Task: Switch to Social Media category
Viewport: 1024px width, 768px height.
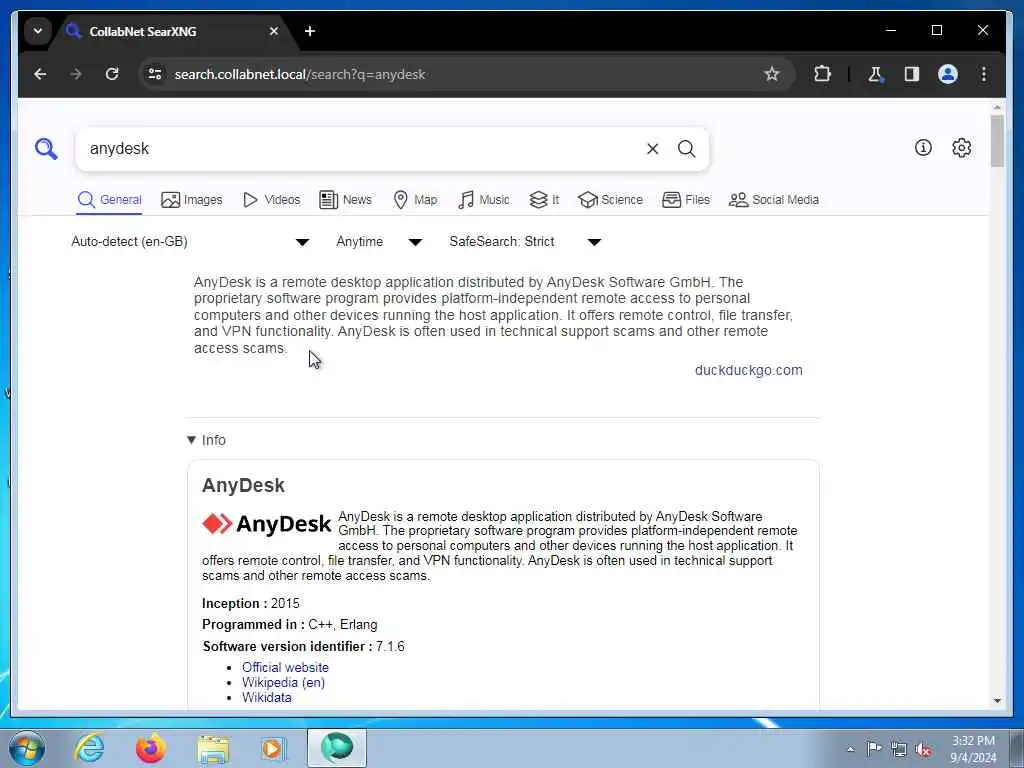Action: pyautogui.click(x=774, y=200)
